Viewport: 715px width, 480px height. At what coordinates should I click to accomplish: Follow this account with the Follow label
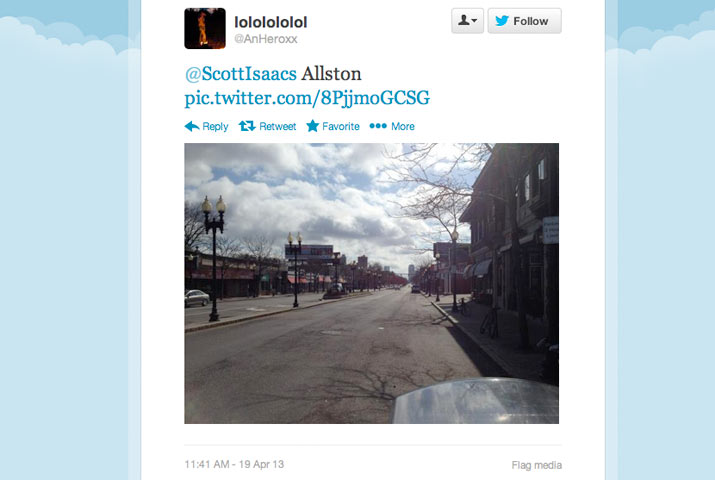(531, 21)
